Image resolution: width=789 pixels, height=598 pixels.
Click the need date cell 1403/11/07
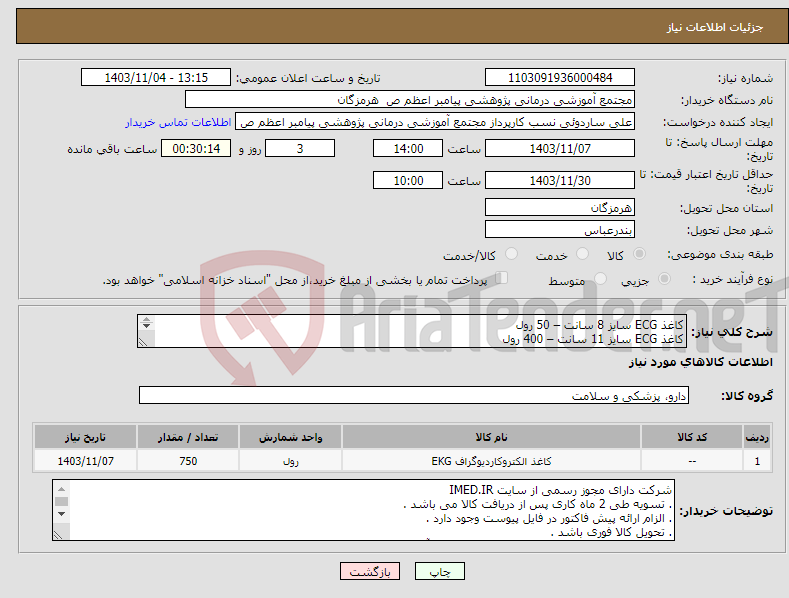[85, 461]
